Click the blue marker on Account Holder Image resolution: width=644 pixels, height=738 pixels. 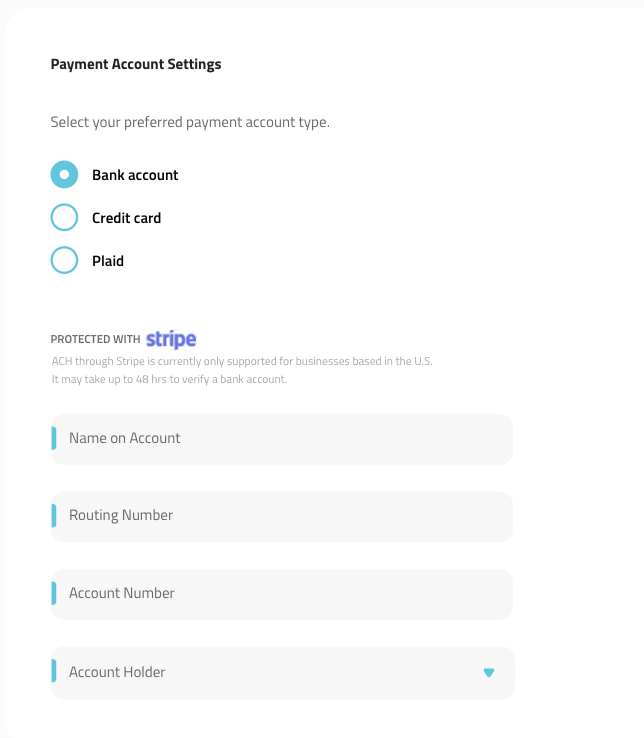[54, 671]
